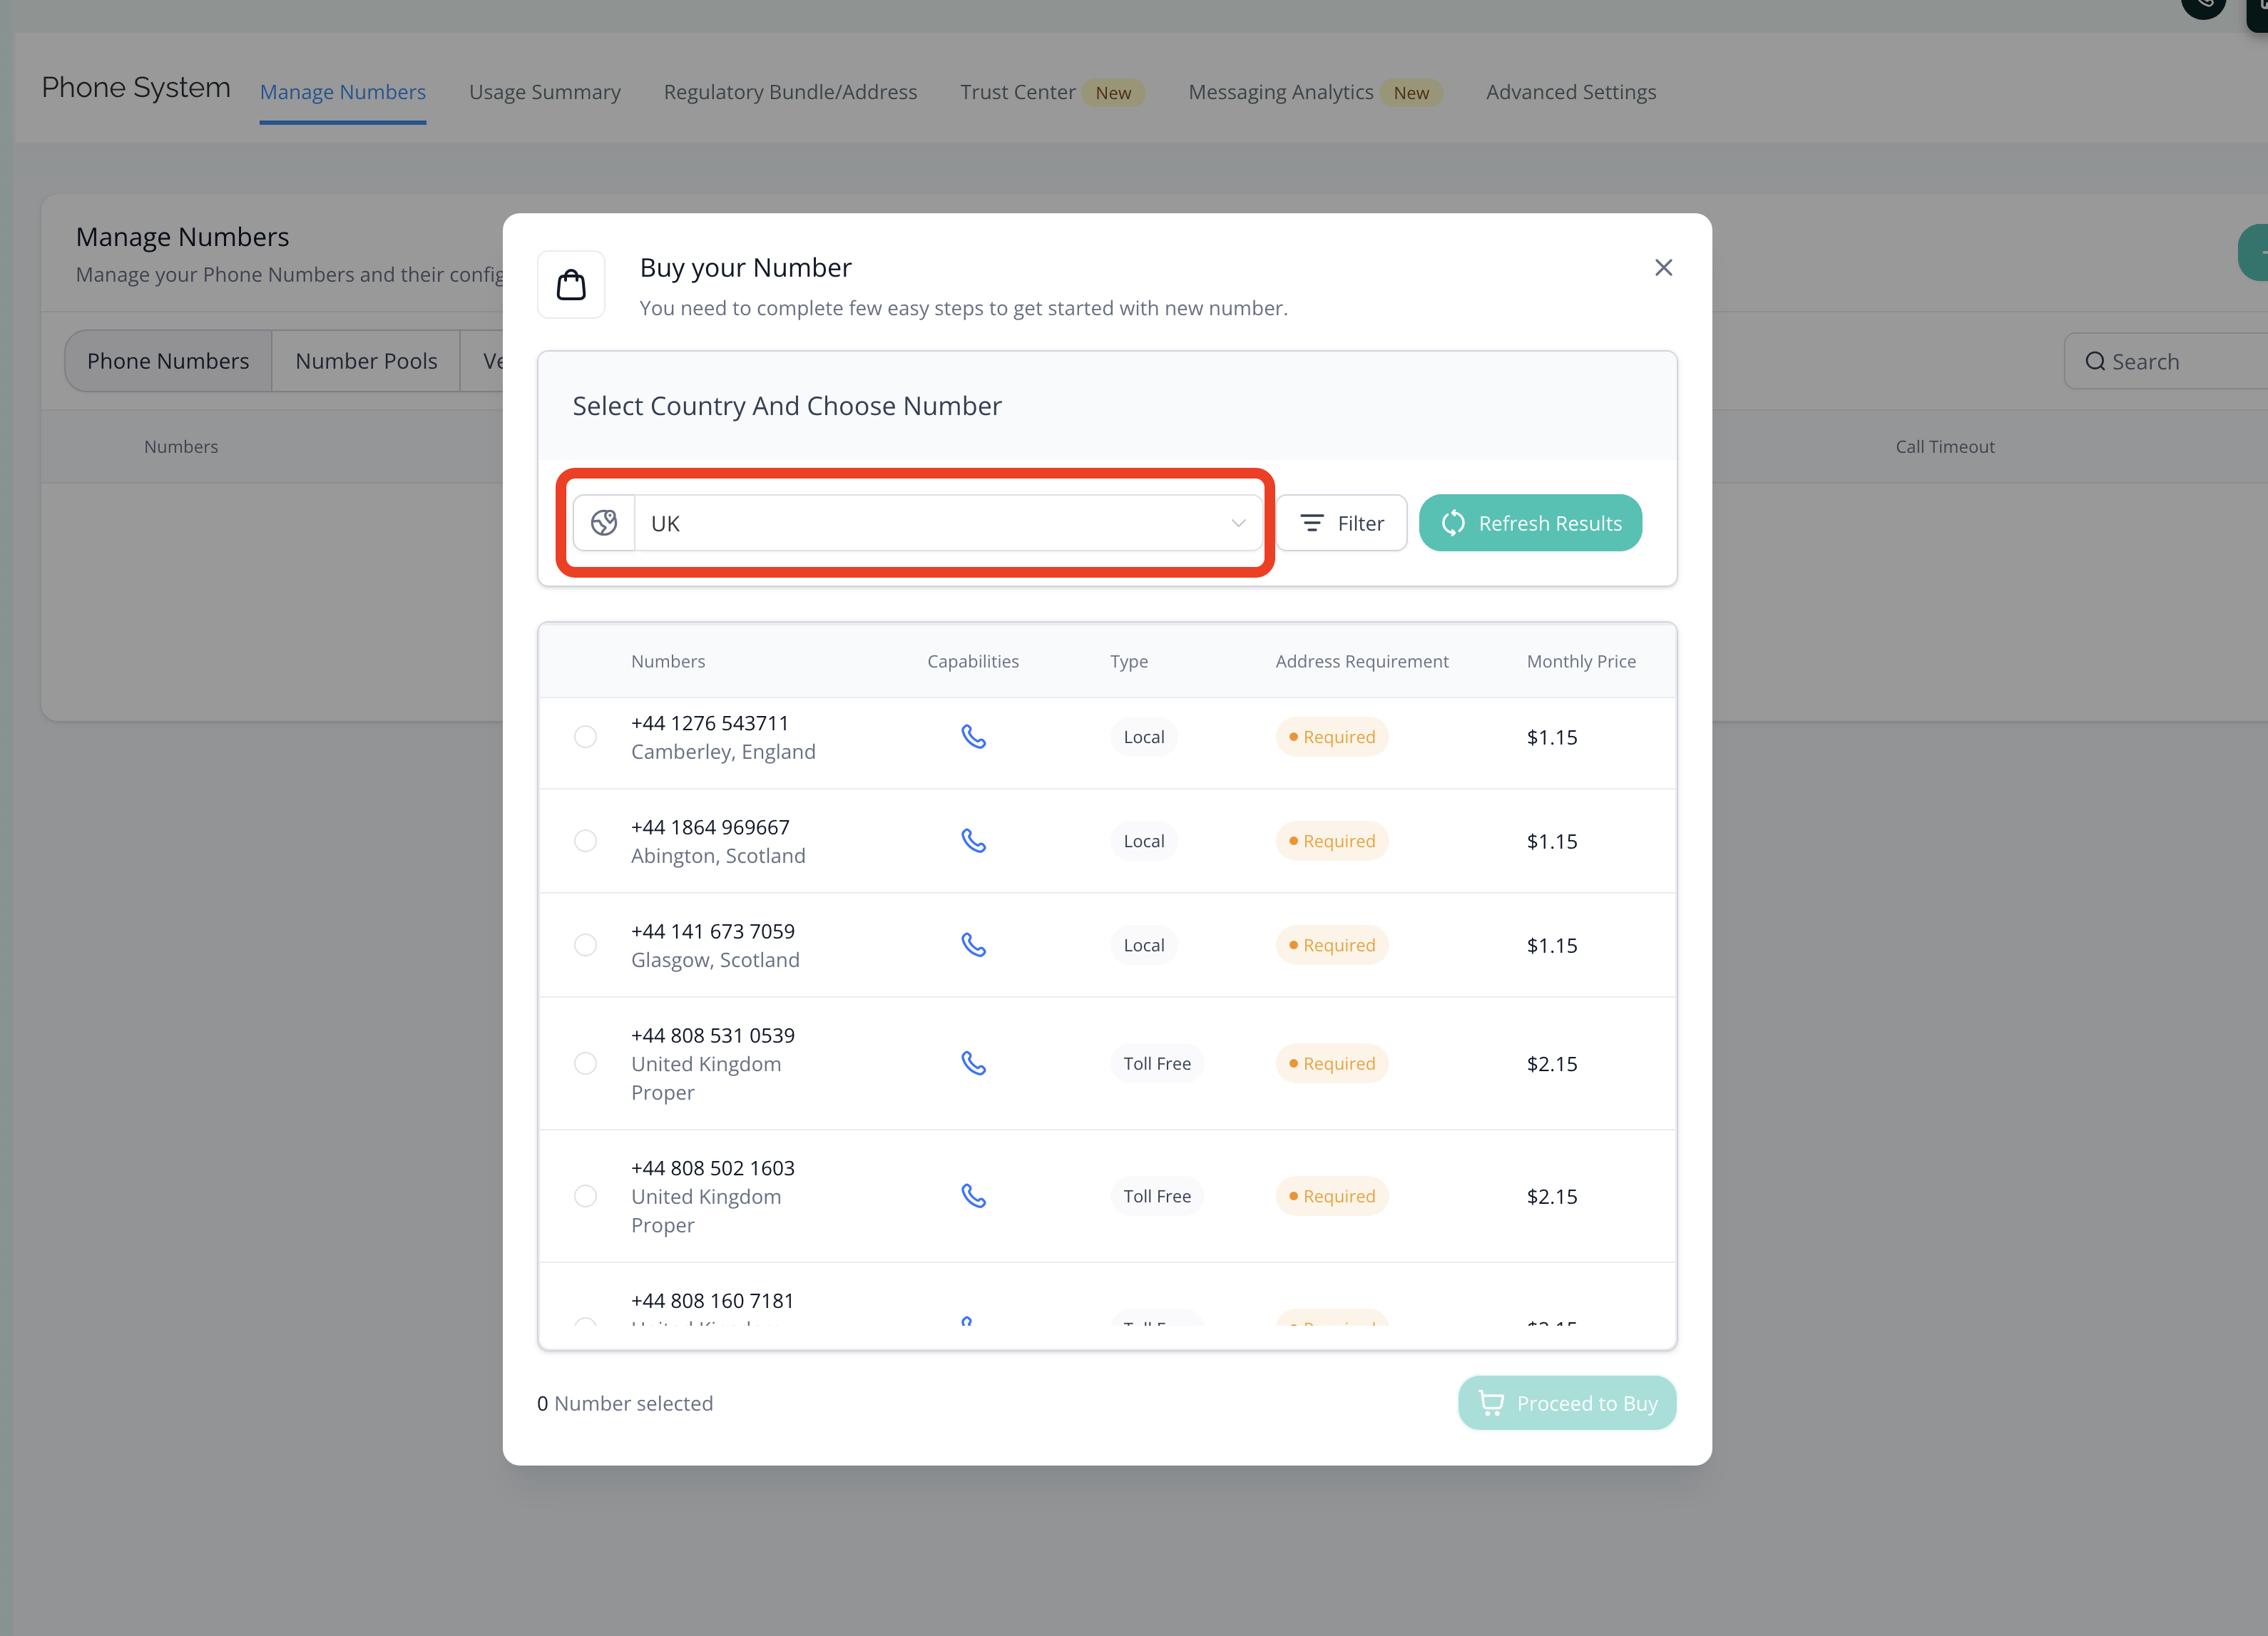Click the globe icon beside country field
This screenshot has height=1636, width=2268.
point(604,523)
